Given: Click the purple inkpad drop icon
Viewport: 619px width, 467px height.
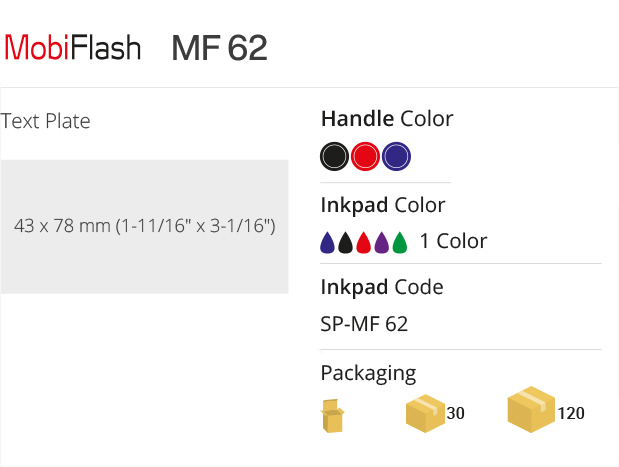Looking at the screenshot, I should (382, 242).
